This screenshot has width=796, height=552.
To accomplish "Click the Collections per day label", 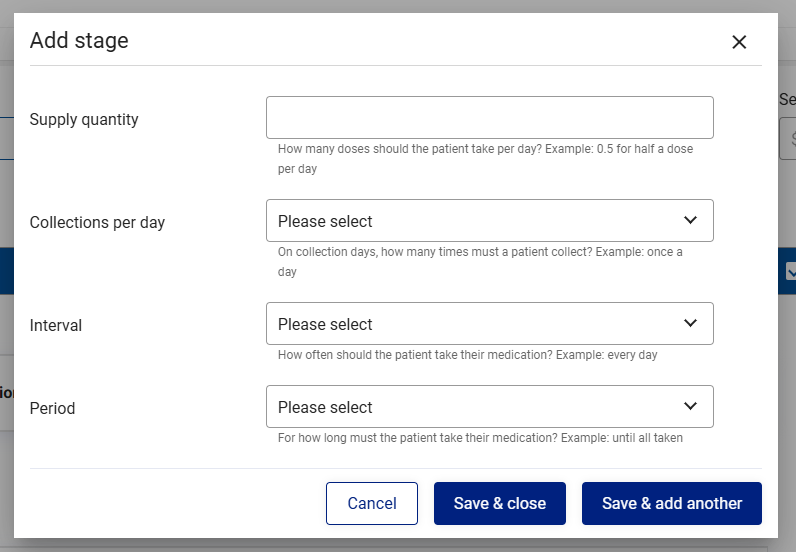I will tap(97, 222).
